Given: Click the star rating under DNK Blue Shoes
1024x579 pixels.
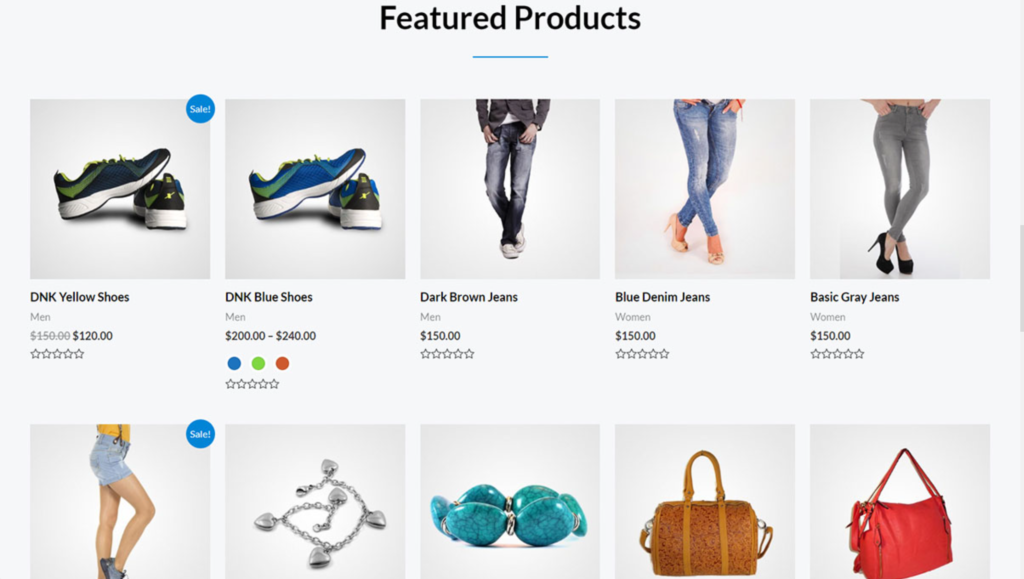Looking at the screenshot, I should 252,384.
